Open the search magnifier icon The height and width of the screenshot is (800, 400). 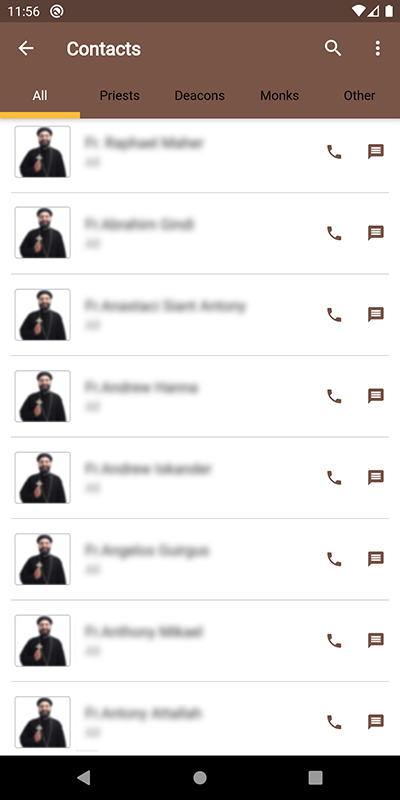[x=333, y=48]
